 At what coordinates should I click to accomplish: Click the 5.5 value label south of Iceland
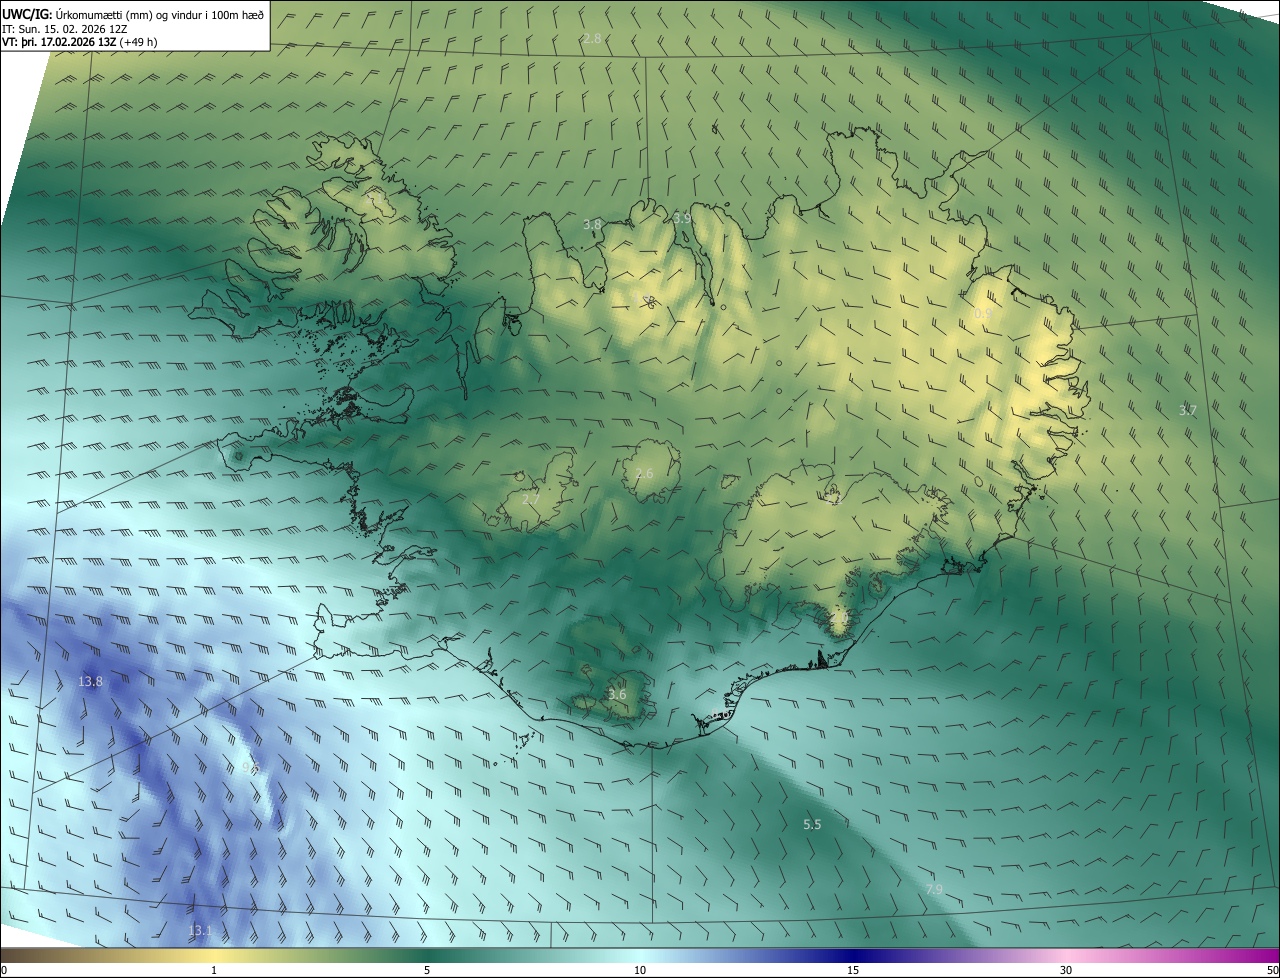(812, 825)
